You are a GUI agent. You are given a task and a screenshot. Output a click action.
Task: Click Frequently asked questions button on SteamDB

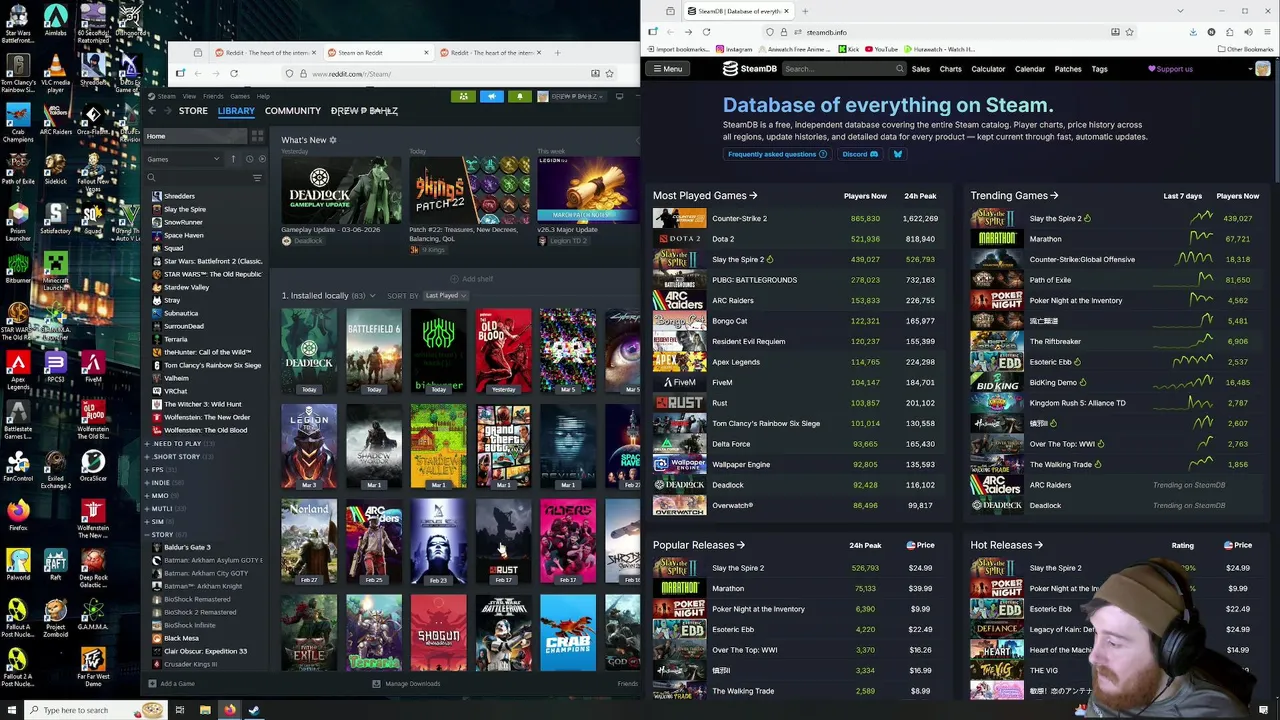coord(777,154)
